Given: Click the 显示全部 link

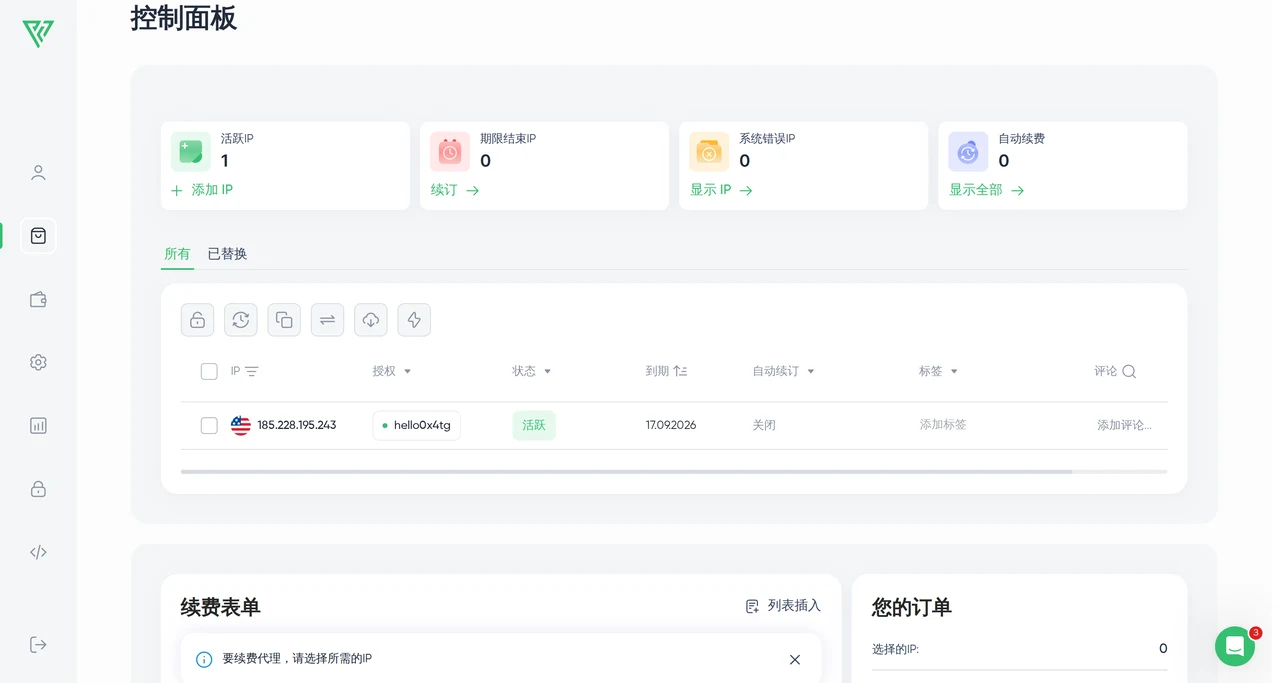Looking at the screenshot, I should (987, 190).
